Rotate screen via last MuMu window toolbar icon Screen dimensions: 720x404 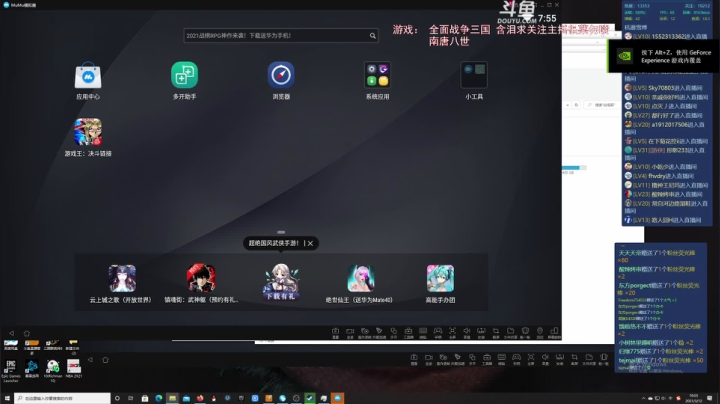pos(554,332)
